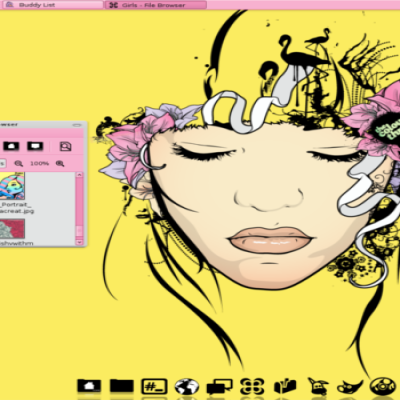Zoom in using the right magnifier icon

[x=60, y=163]
